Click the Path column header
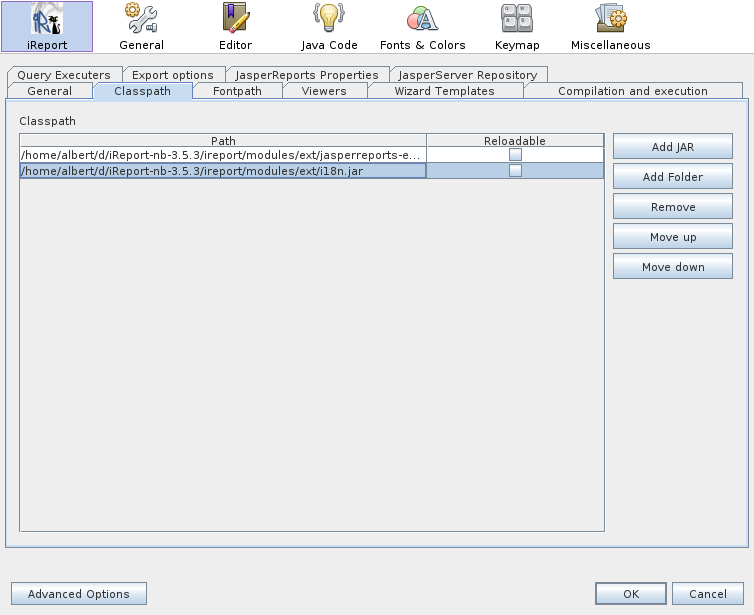 click(223, 141)
